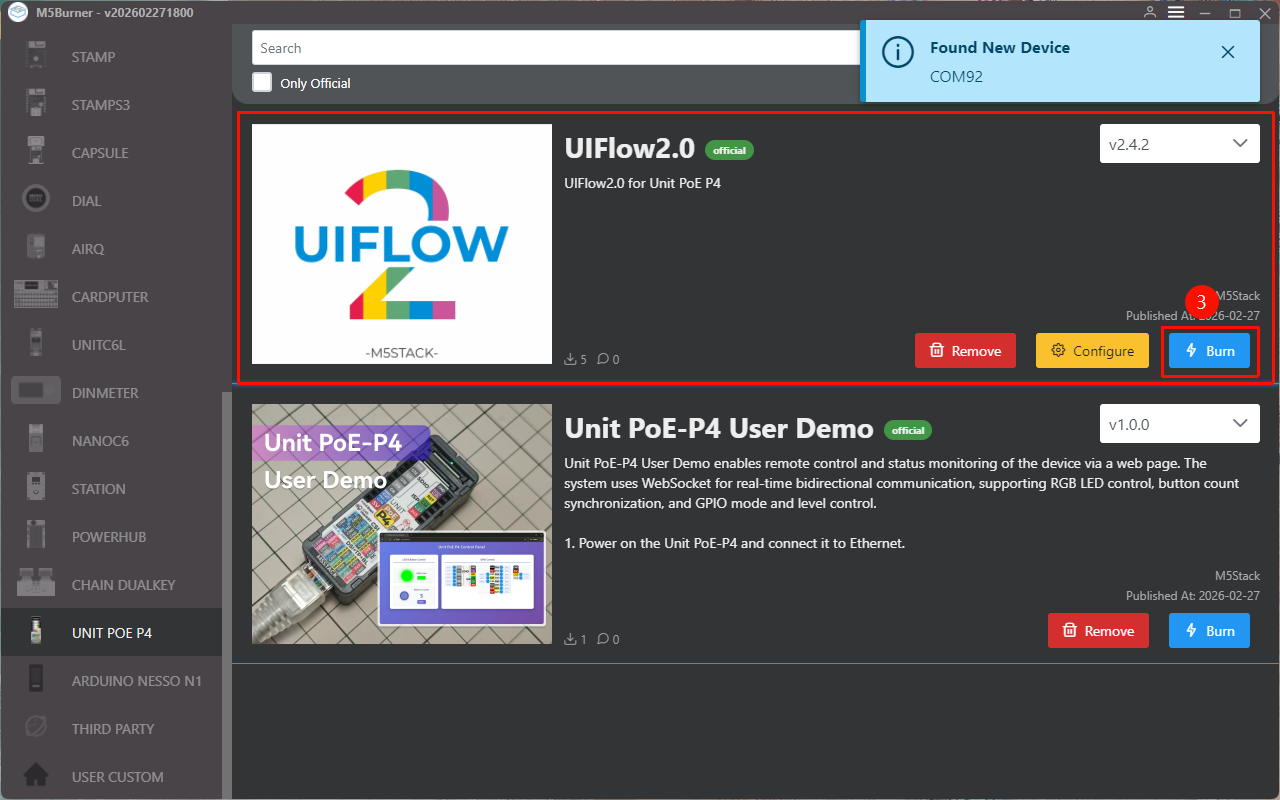The image size is (1280, 800).
Task: Open the CHAIN DUALKEY category
Action: click(123, 585)
